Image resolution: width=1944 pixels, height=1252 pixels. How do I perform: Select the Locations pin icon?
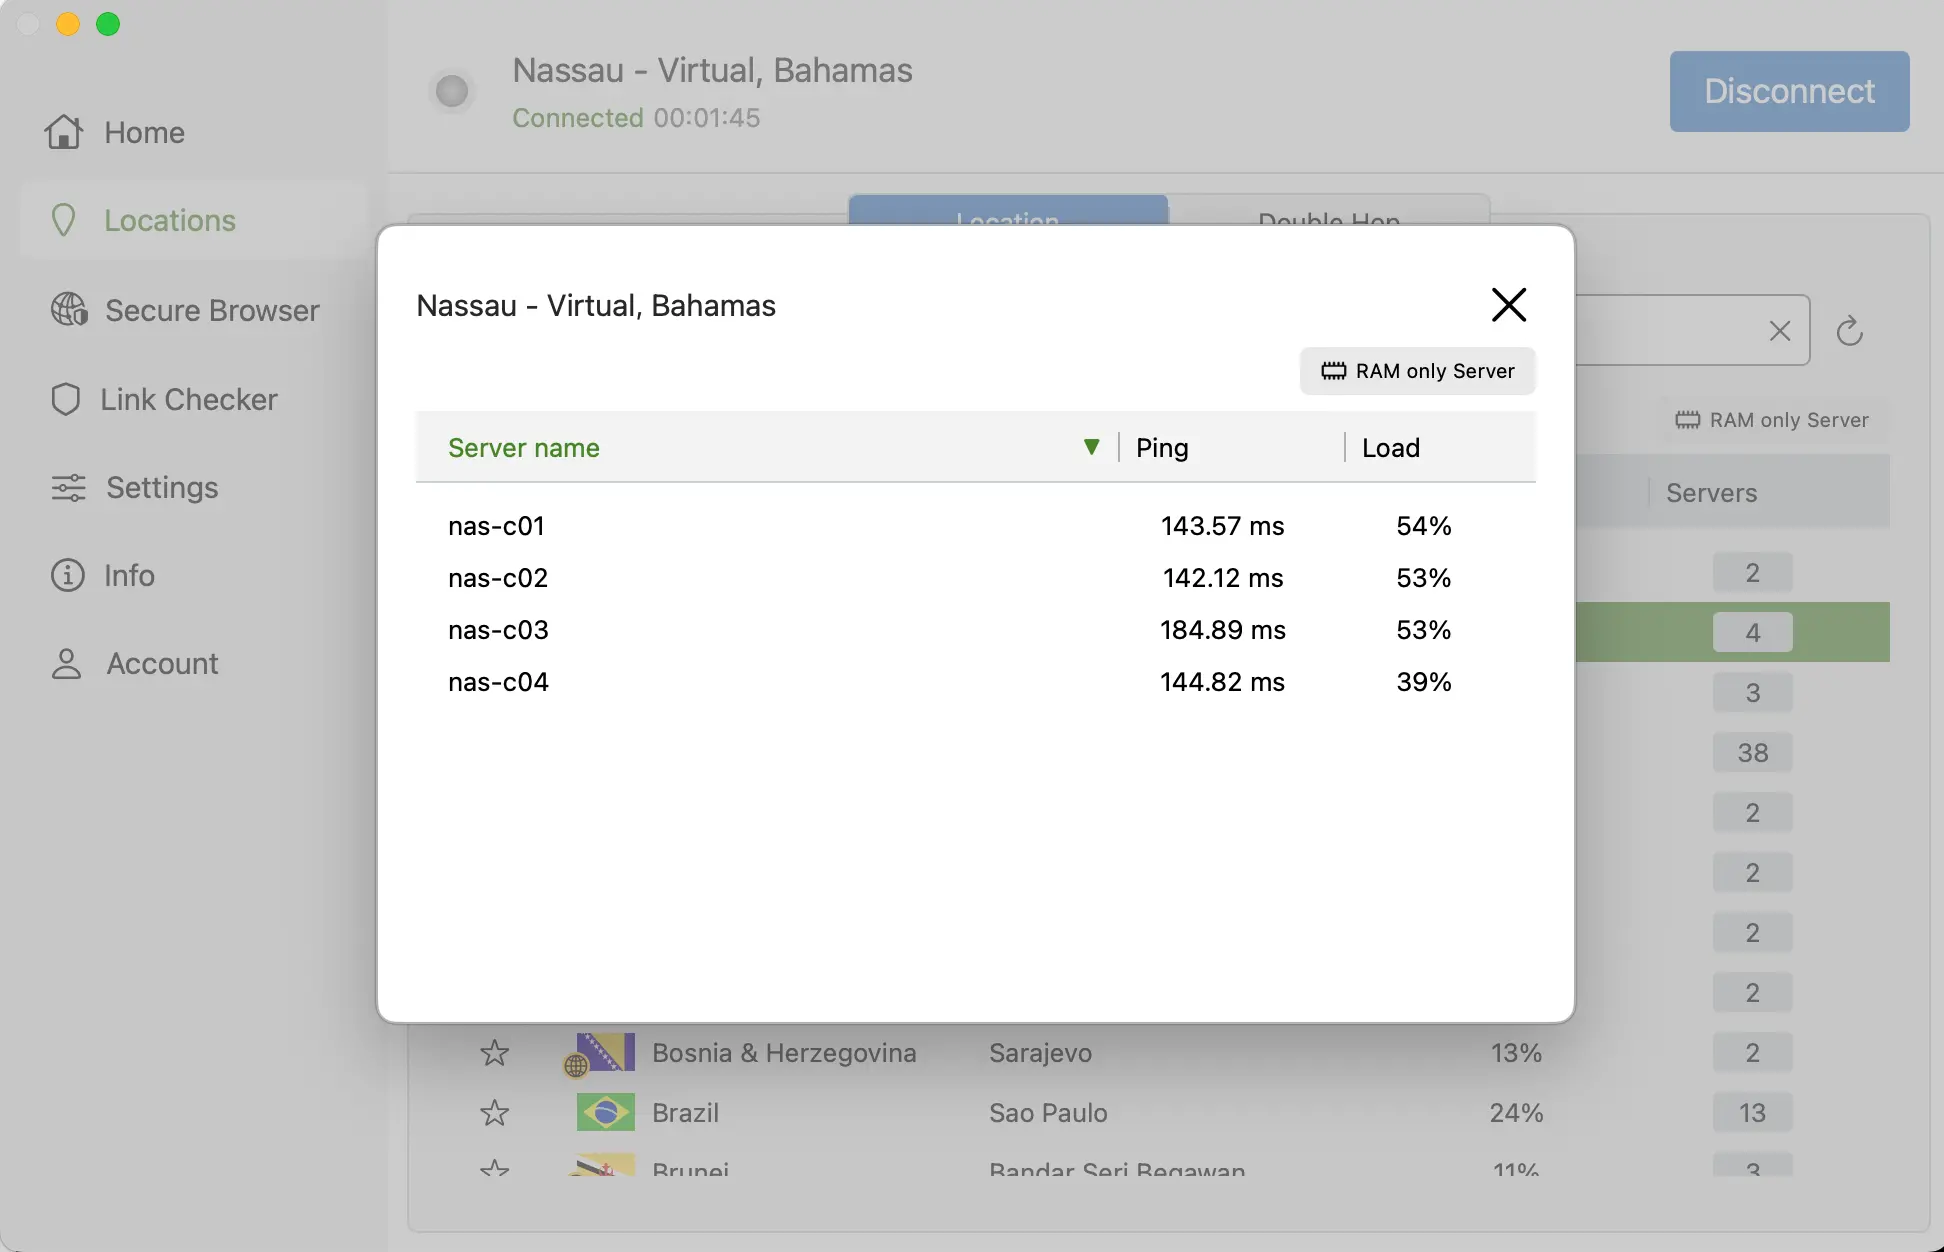pos(64,220)
